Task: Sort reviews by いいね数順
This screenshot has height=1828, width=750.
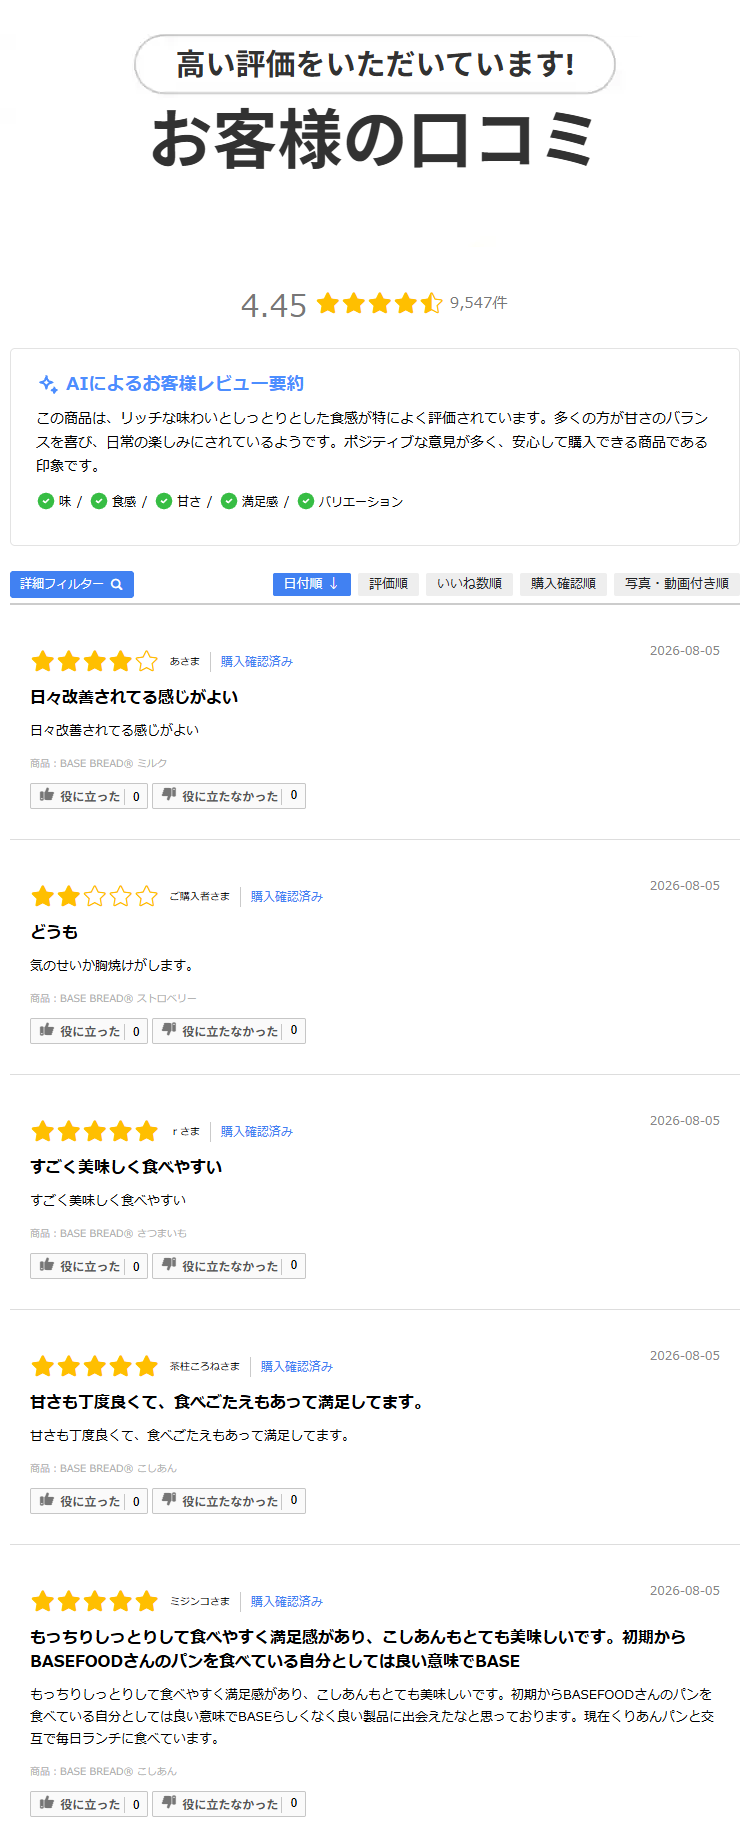Action: (469, 584)
